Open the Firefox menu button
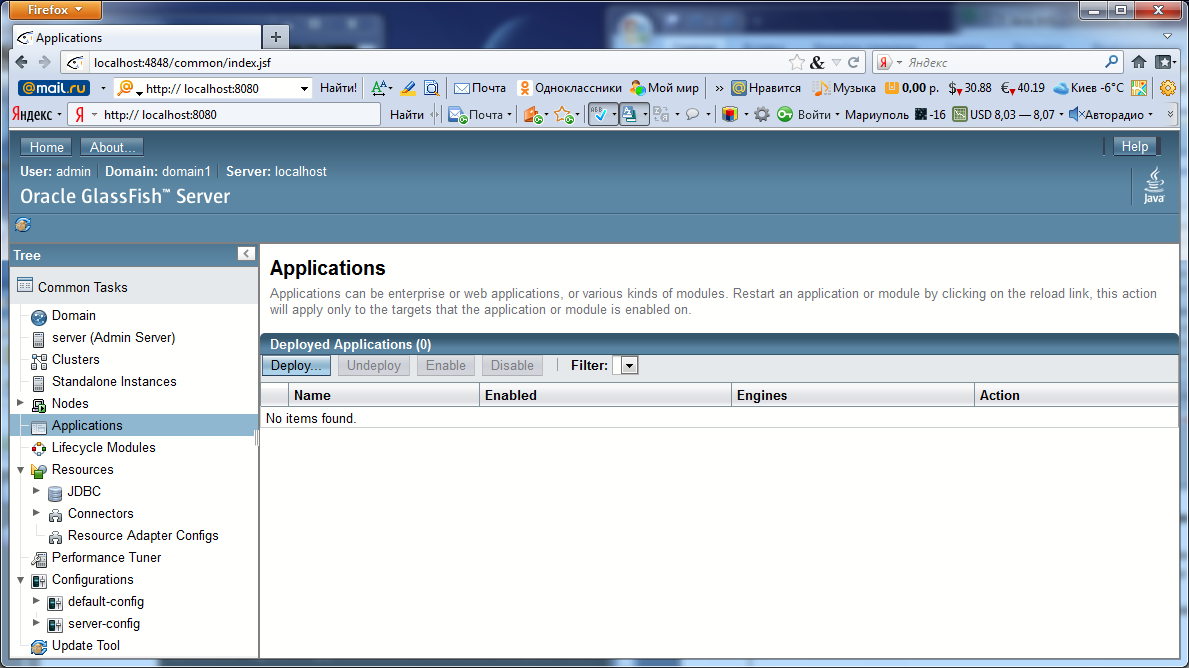1189x668 pixels. coord(55,10)
